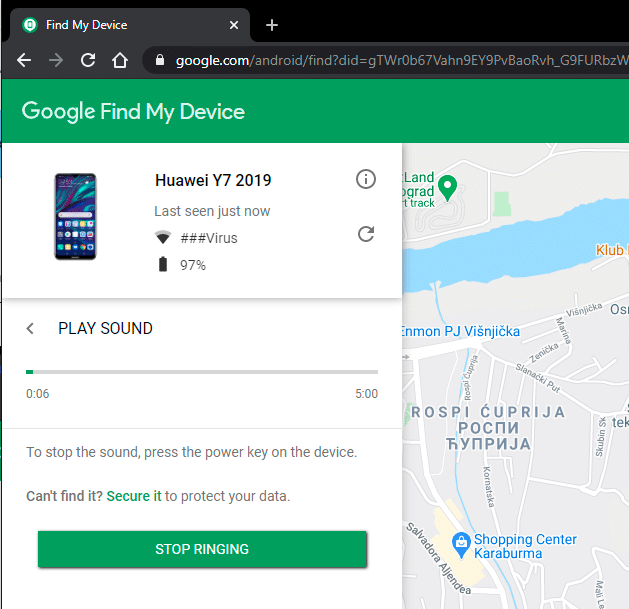This screenshot has height=609, width=629.
Task: Refresh the device location status
Action: 365,234
